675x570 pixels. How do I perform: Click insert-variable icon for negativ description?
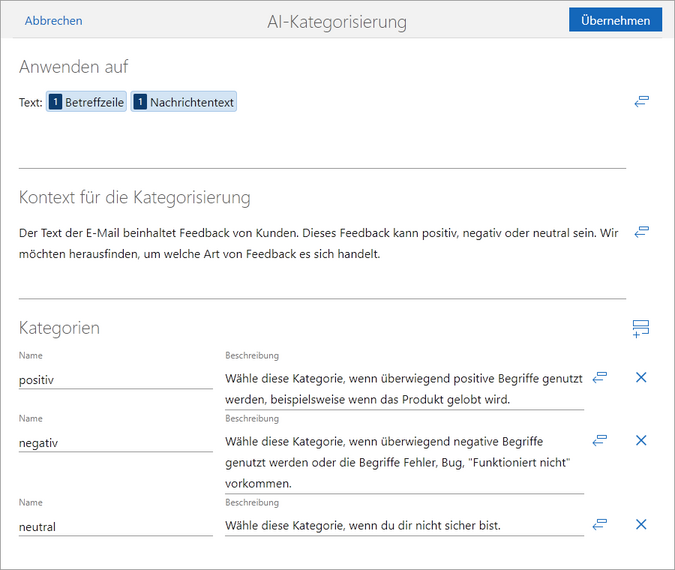600,440
